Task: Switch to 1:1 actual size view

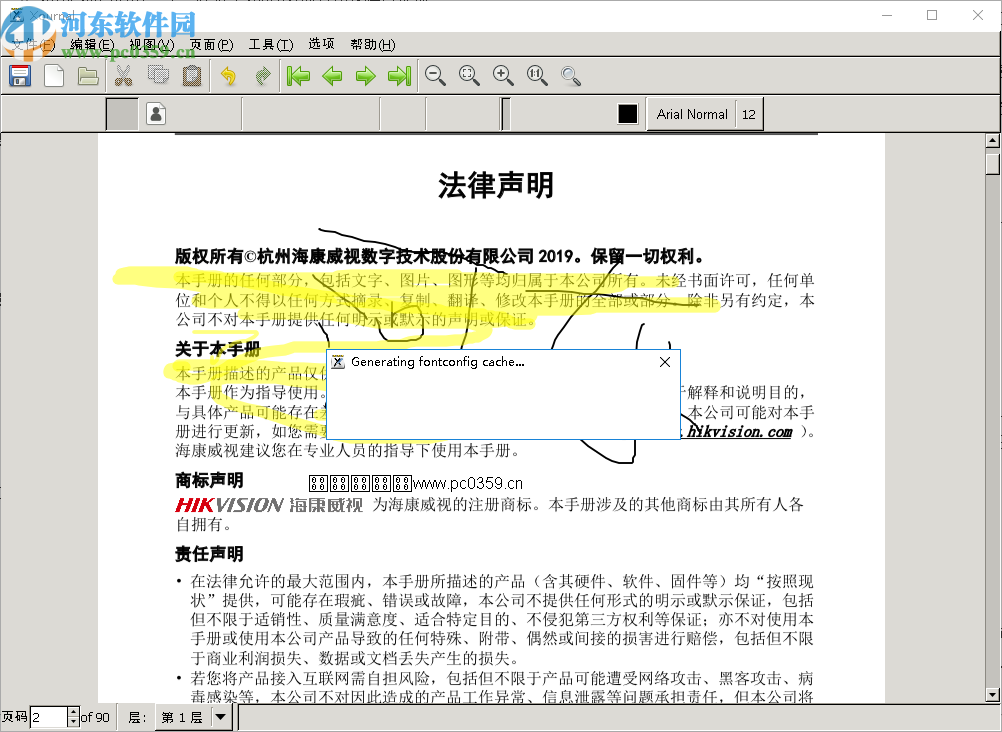Action: click(x=536, y=75)
